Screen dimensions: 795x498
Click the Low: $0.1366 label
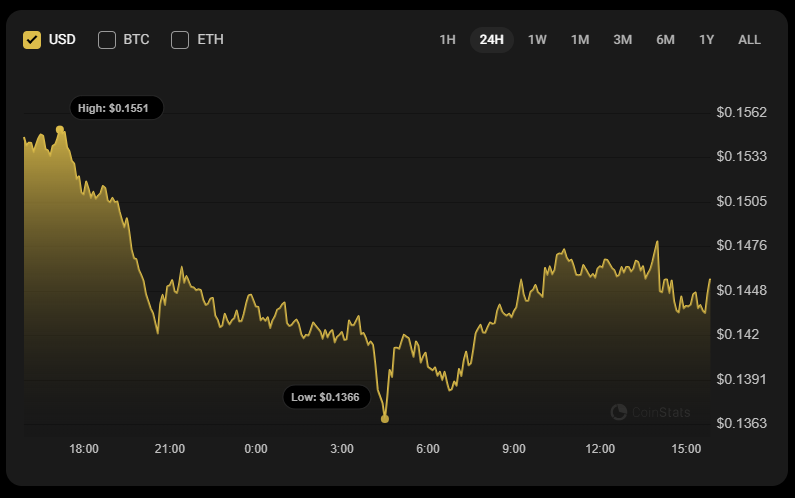tap(327, 397)
